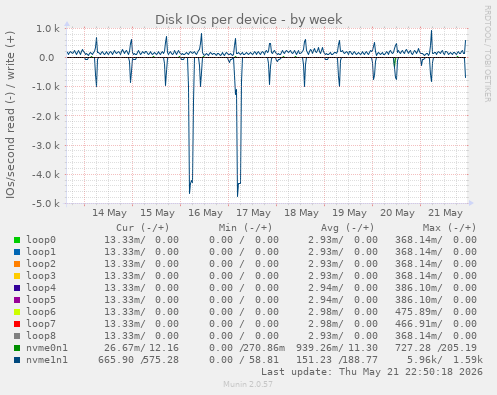This screenshot has height=395, width=497.
Task: Click the loop3 yellow color swatch
Action: (17, 276)
